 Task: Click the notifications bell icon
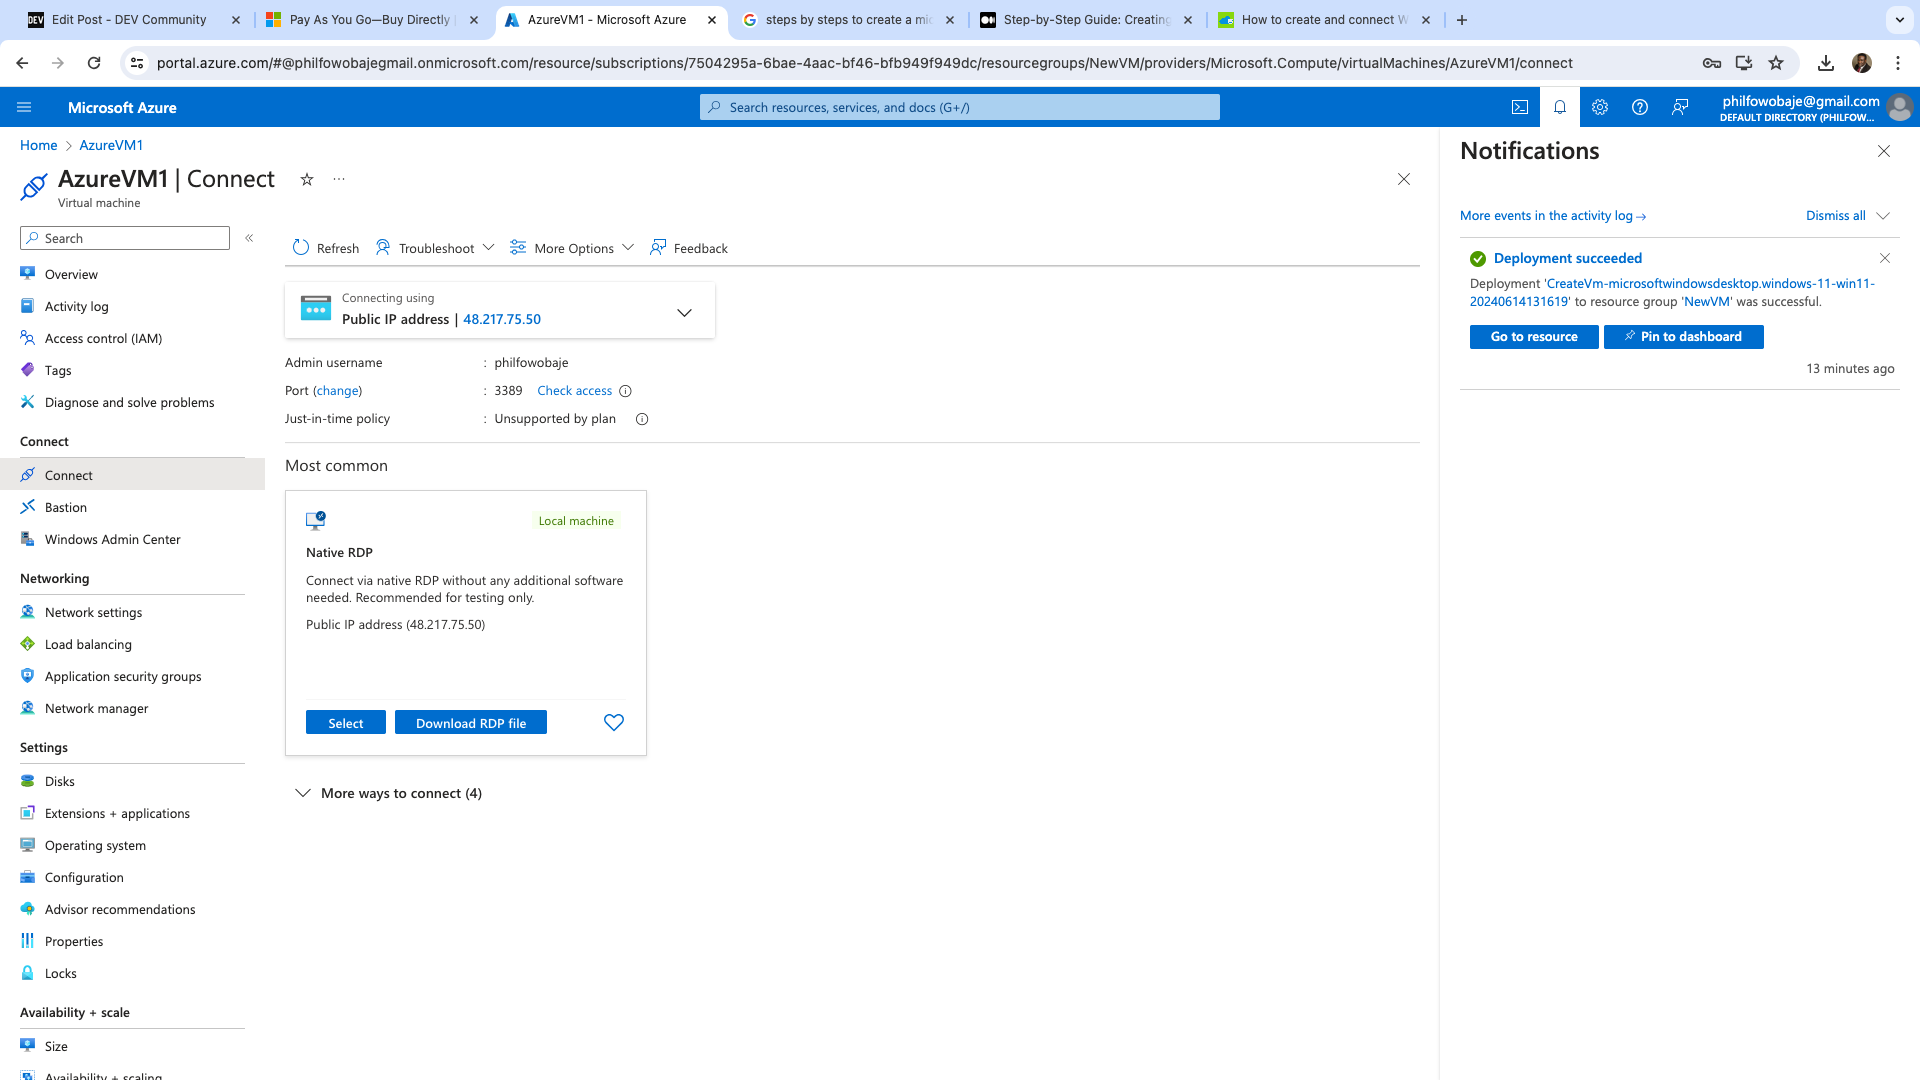[1559, 107]
